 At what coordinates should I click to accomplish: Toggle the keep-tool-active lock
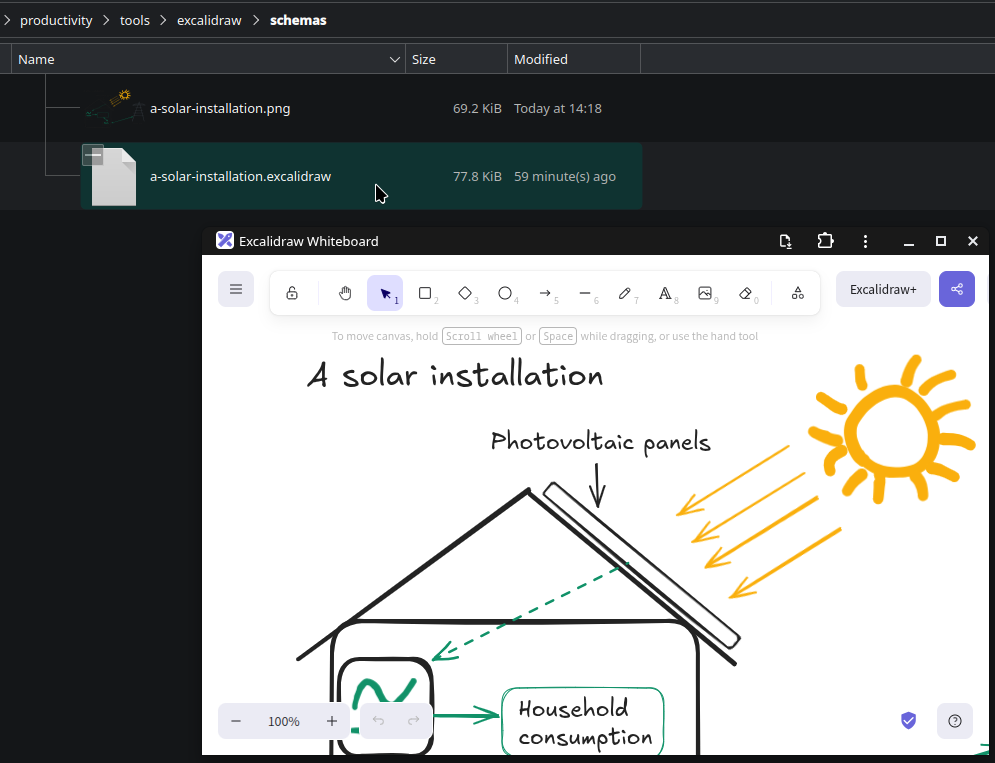click(292, 293)
